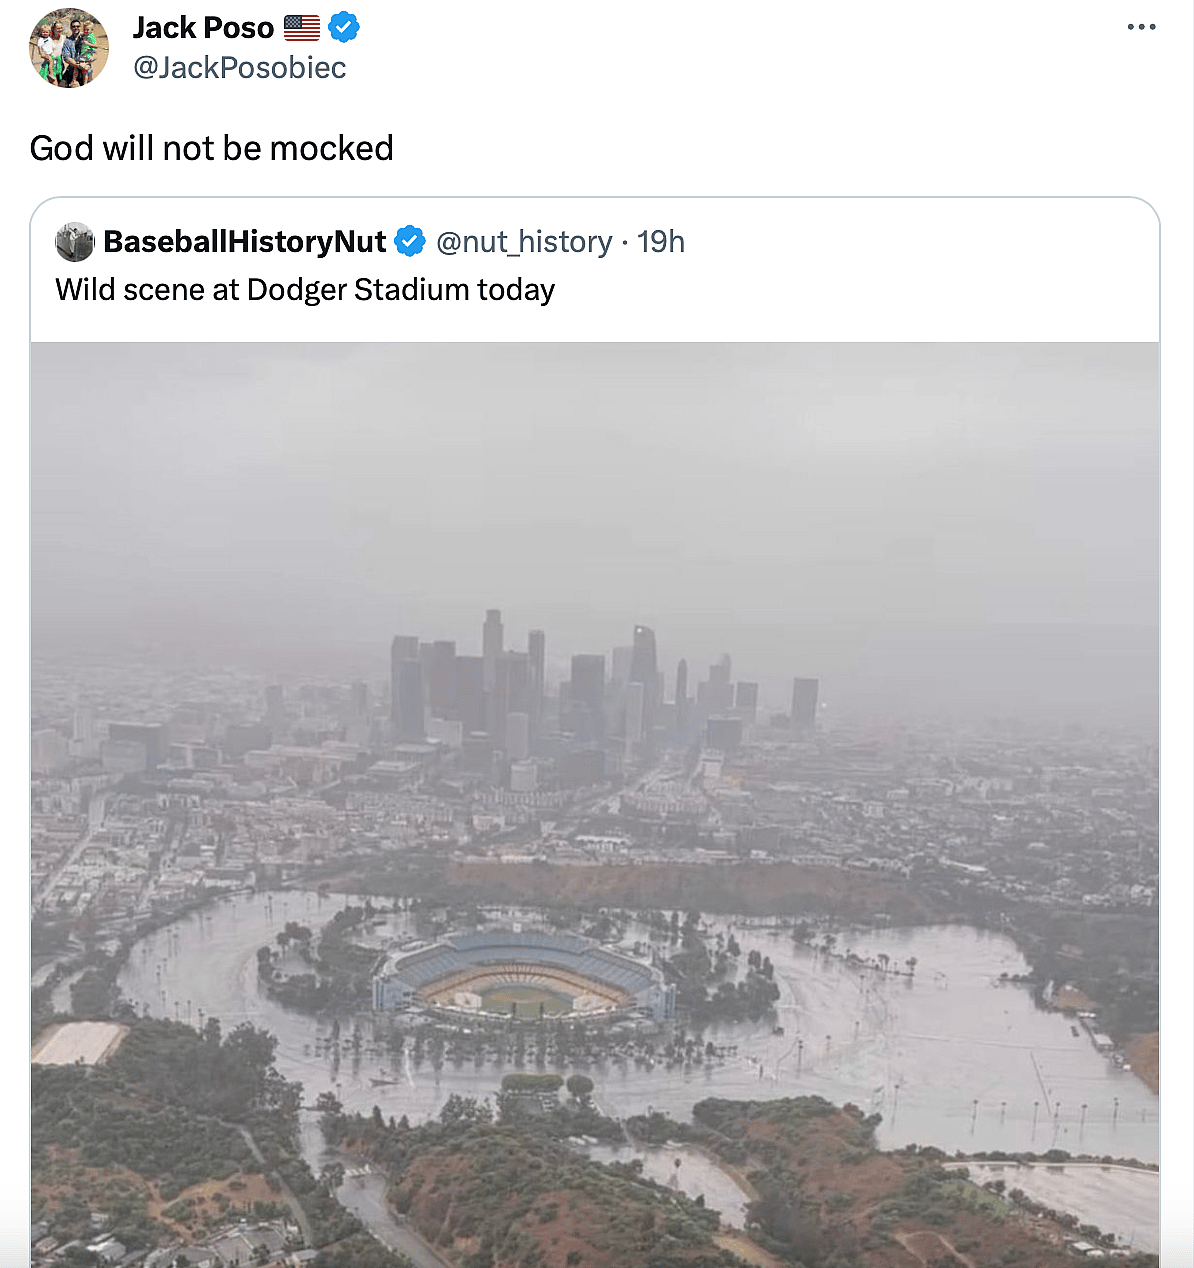This screenshot has height=1268, width=1194.
Task: Open the Jack Poso display name link
Action: (x=203, y=28)
